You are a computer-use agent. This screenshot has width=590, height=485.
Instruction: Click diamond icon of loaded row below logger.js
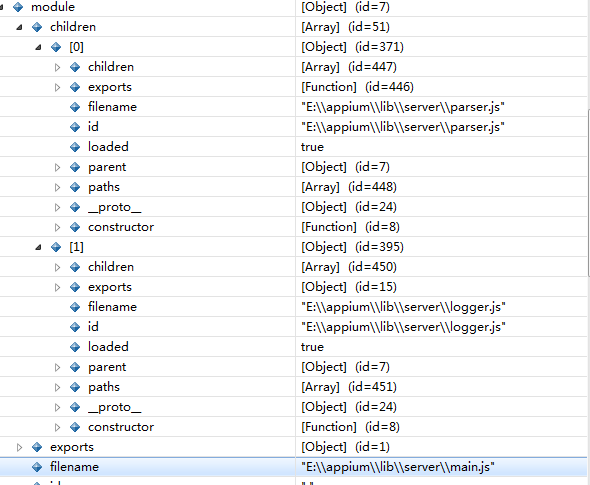[x=75, y=347]
